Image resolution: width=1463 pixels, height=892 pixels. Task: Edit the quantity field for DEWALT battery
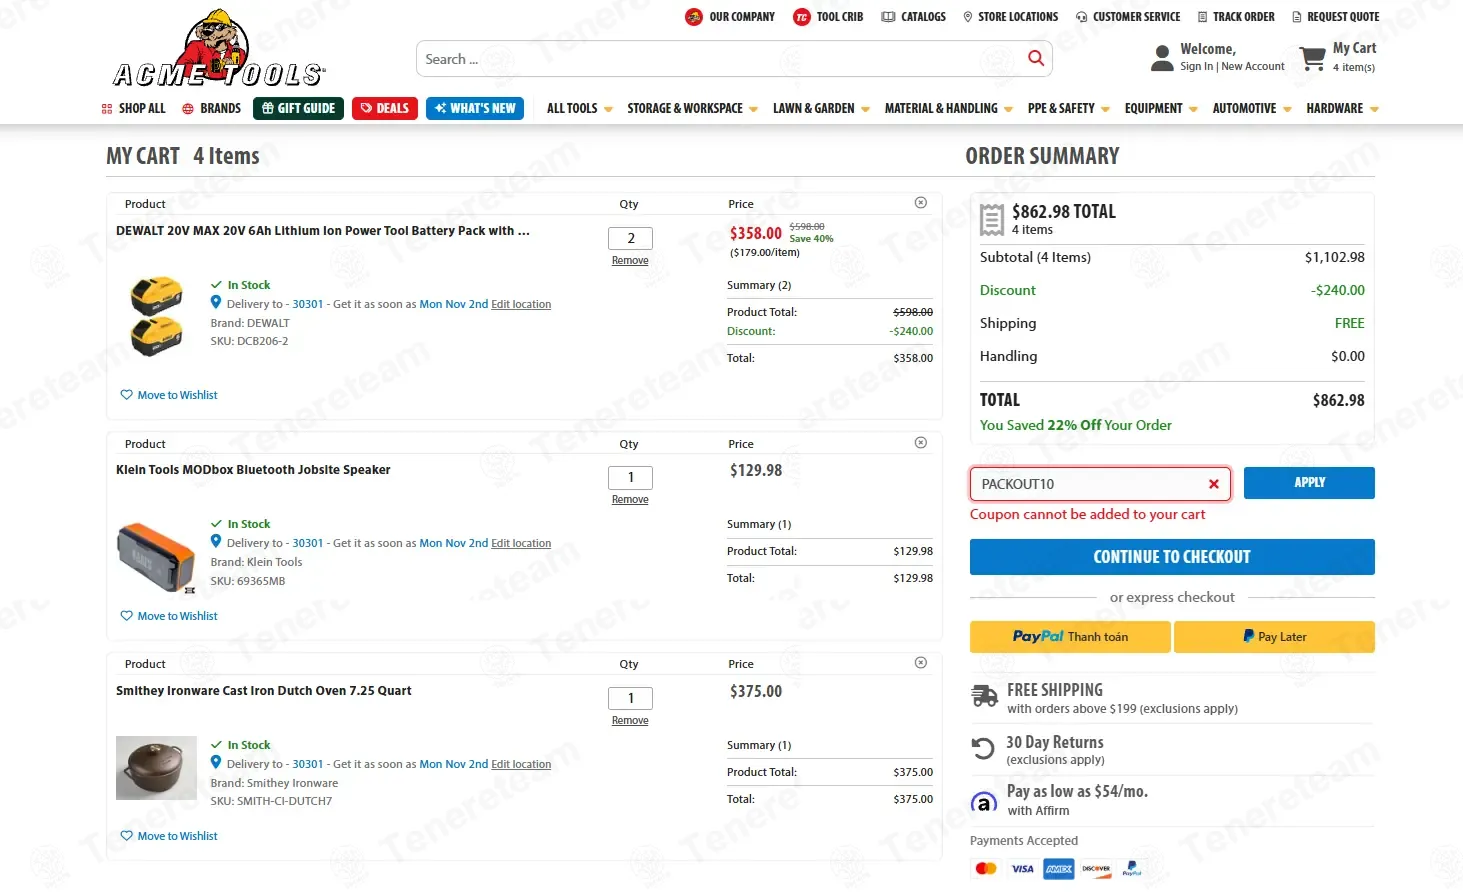631,238
